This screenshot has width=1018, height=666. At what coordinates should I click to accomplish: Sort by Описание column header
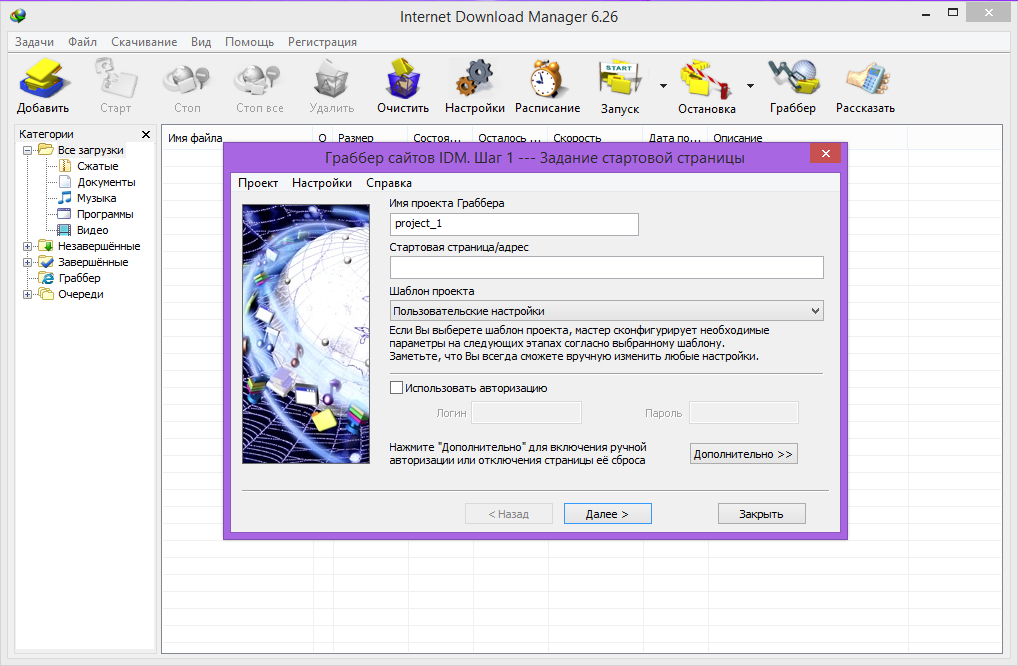point(807,138)
